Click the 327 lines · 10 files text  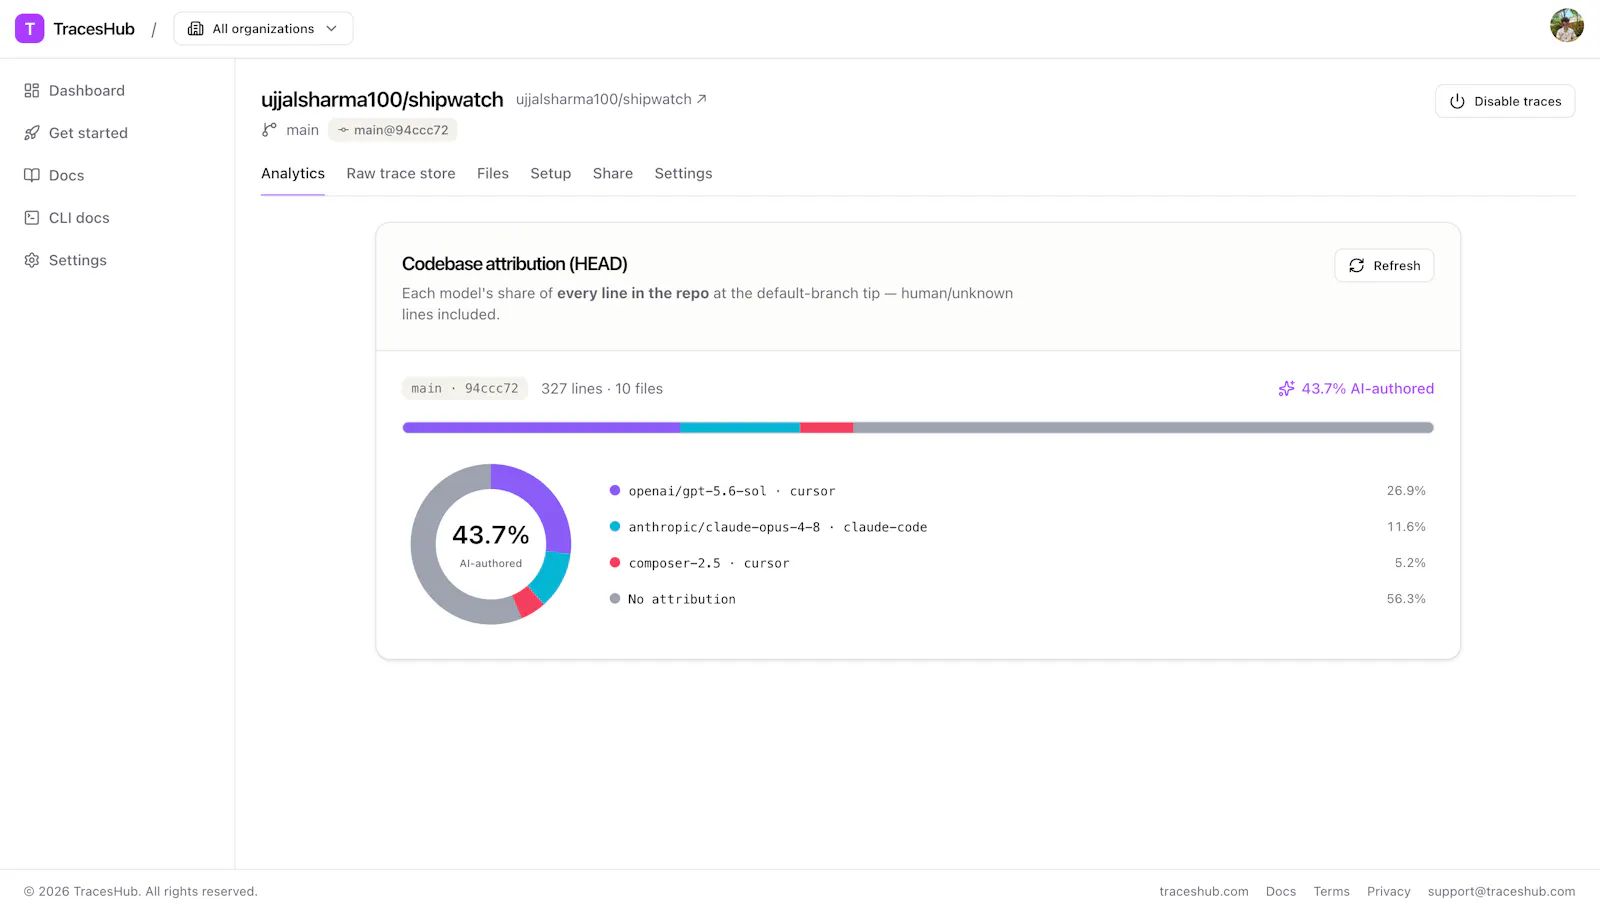click(x=602, y=389)
